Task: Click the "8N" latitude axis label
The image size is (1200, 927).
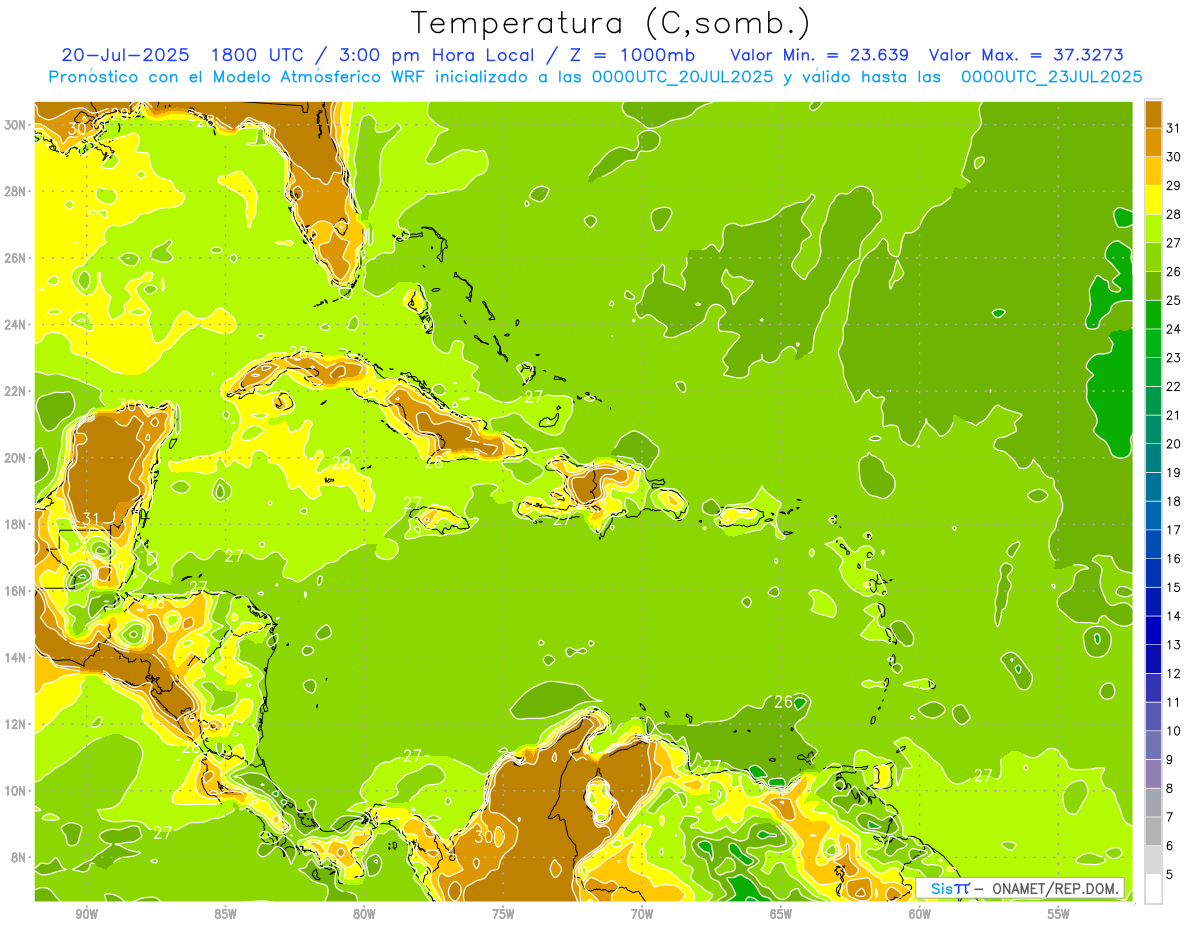Action: 20,858
